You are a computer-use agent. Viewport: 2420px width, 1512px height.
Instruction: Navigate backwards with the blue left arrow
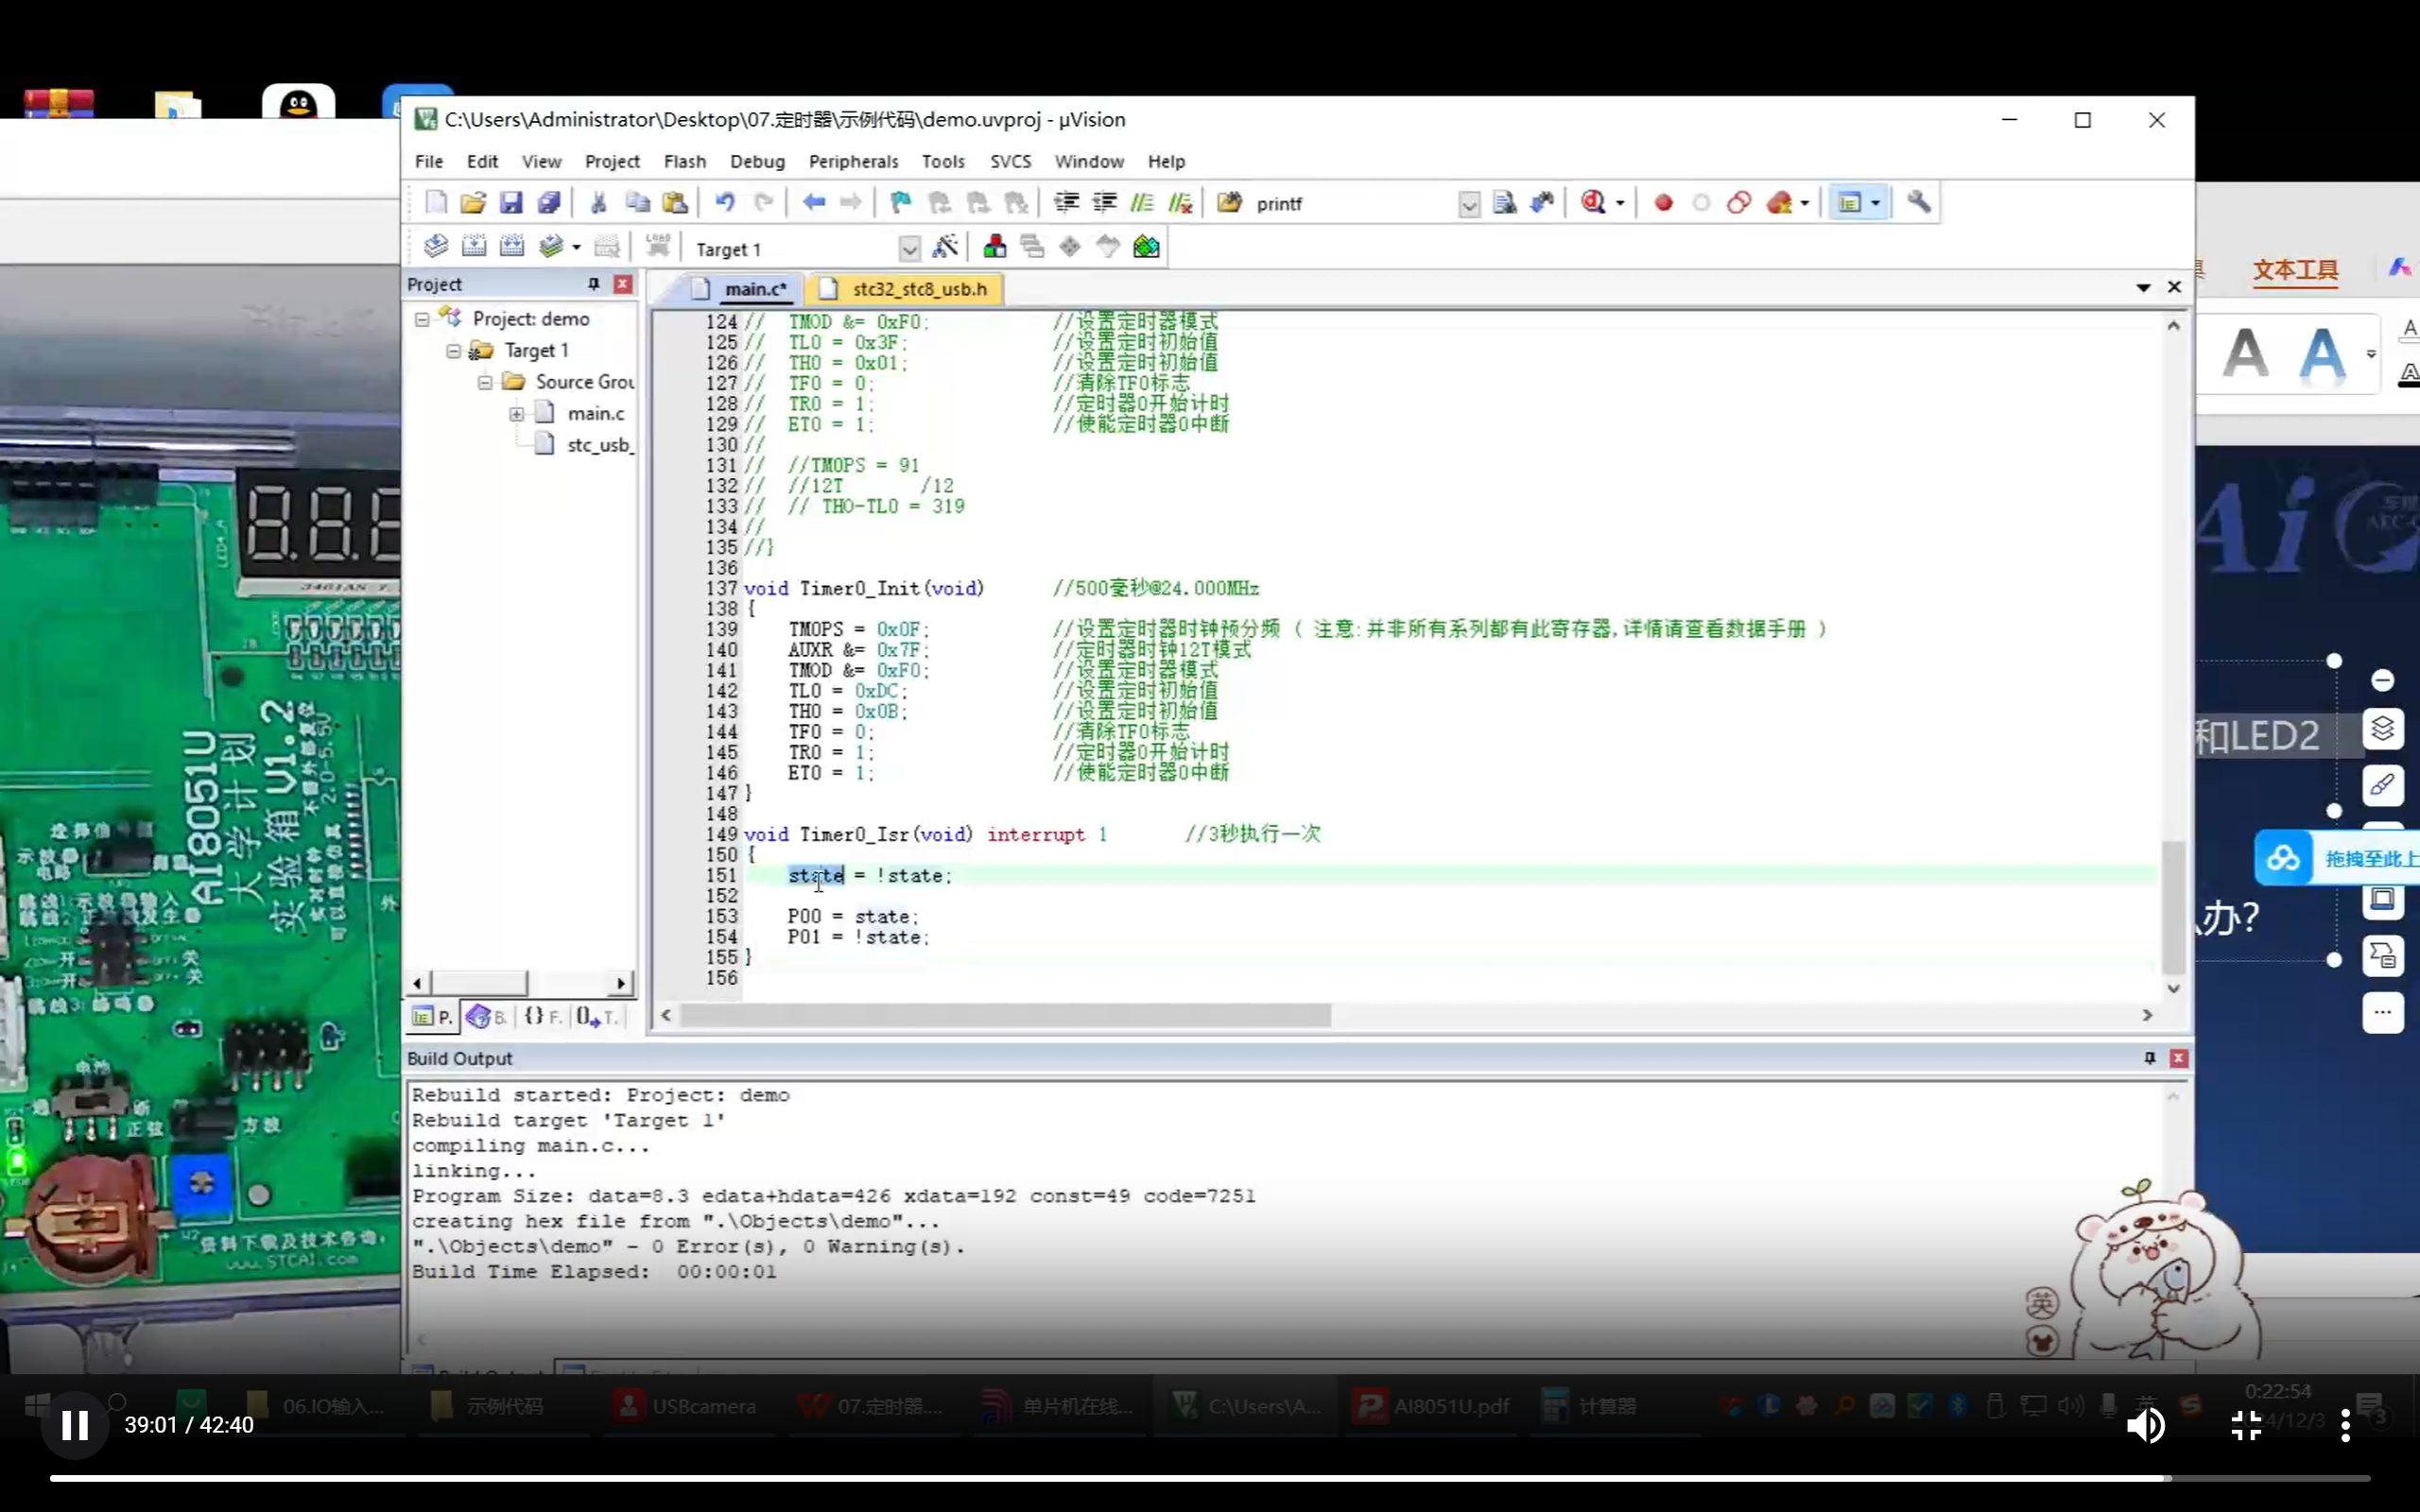pos(813,203)
